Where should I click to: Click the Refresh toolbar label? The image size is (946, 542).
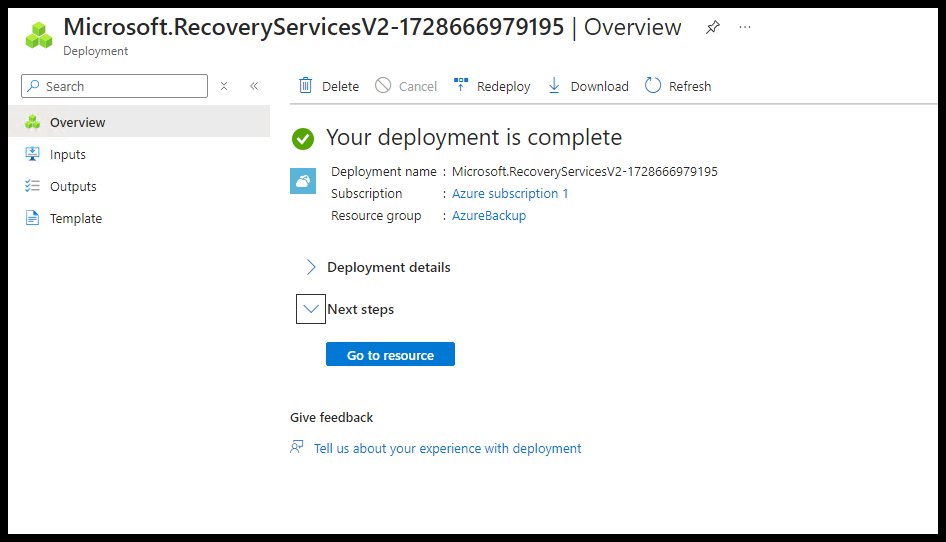coord(690,86)
